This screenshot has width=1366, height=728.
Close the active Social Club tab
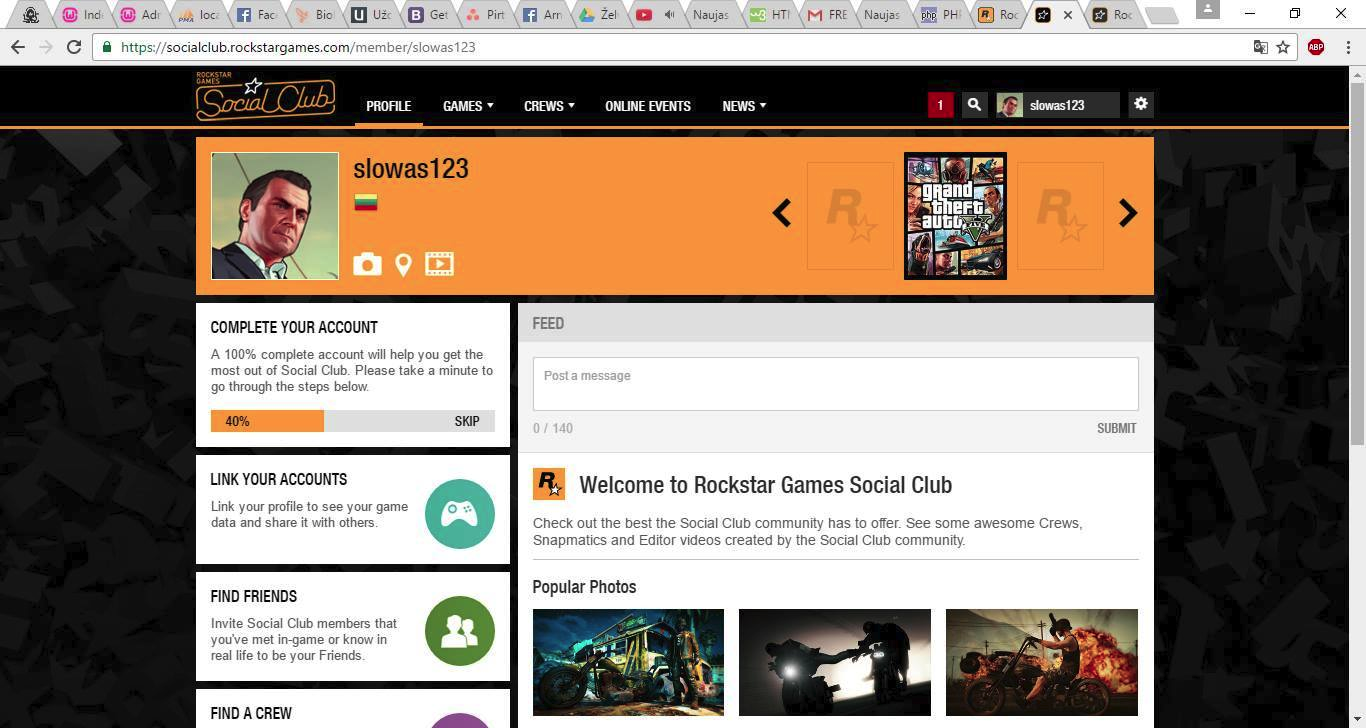[1068, 15]
